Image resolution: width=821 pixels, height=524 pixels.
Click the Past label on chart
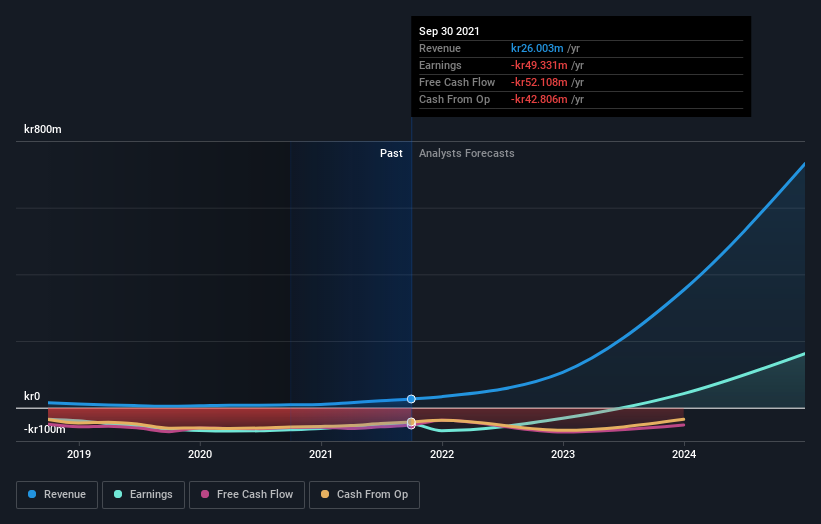[x=391, y=153]
